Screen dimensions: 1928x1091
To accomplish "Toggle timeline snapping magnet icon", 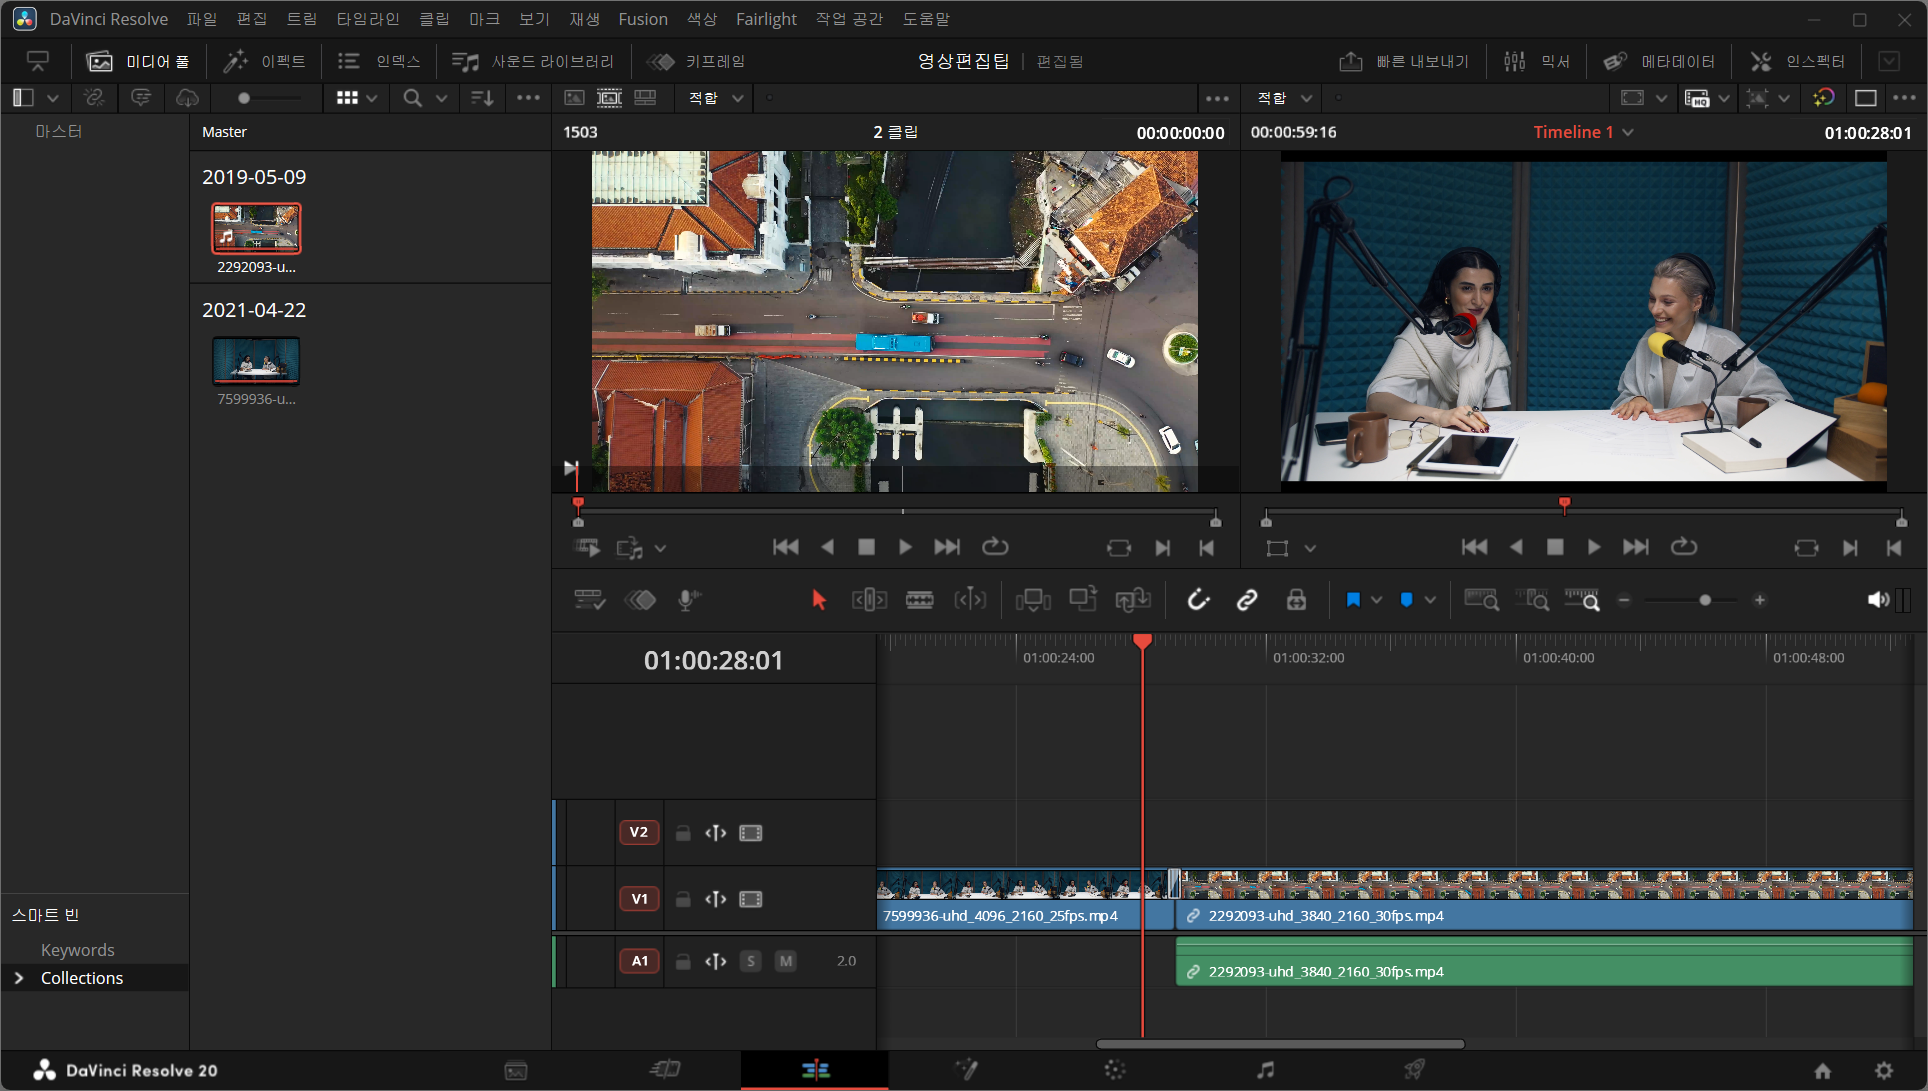I will [x=1197, y=600].
